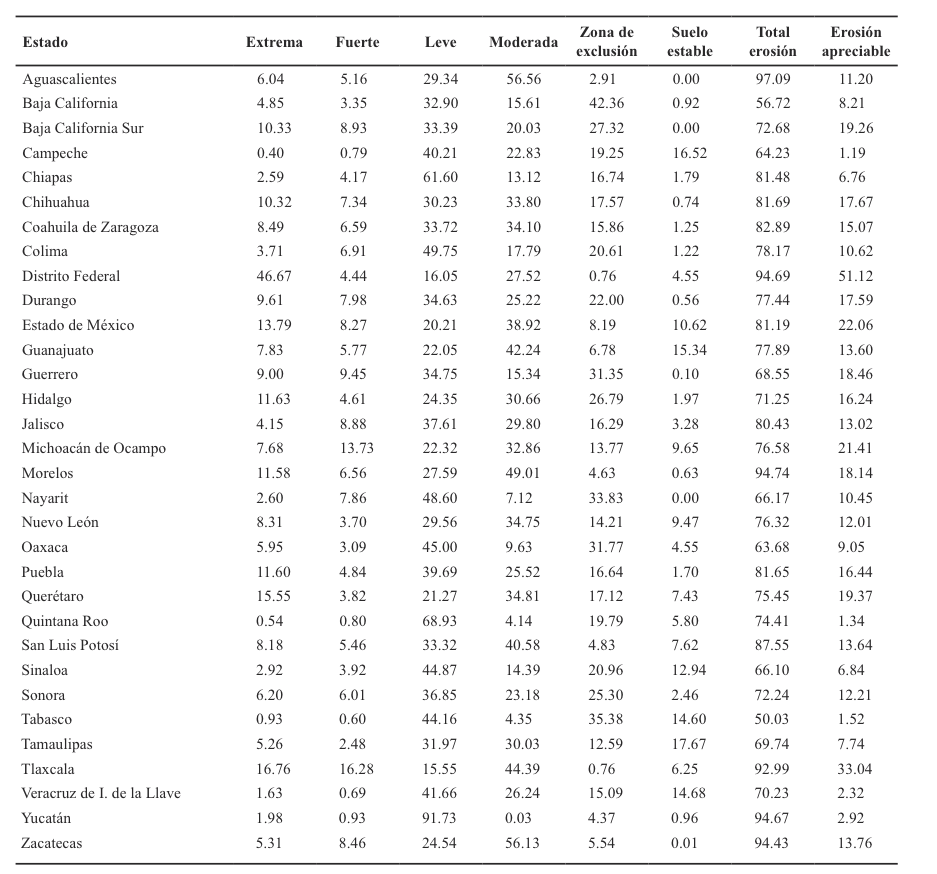The image size is (937, 874).
Task: Click the Estado column header
Action: click(x=45, y=43)
